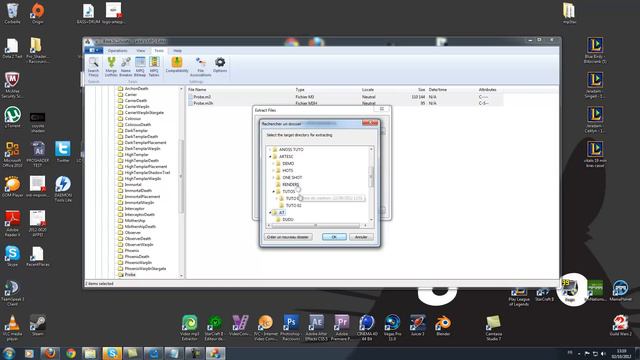
Task: Open the Help ribbon tab
Action: (177, 51)
